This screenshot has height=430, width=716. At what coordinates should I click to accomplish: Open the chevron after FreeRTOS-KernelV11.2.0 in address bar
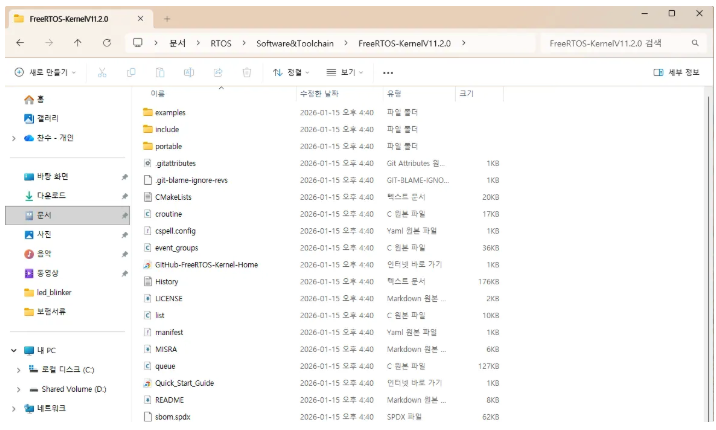[463, 43]
